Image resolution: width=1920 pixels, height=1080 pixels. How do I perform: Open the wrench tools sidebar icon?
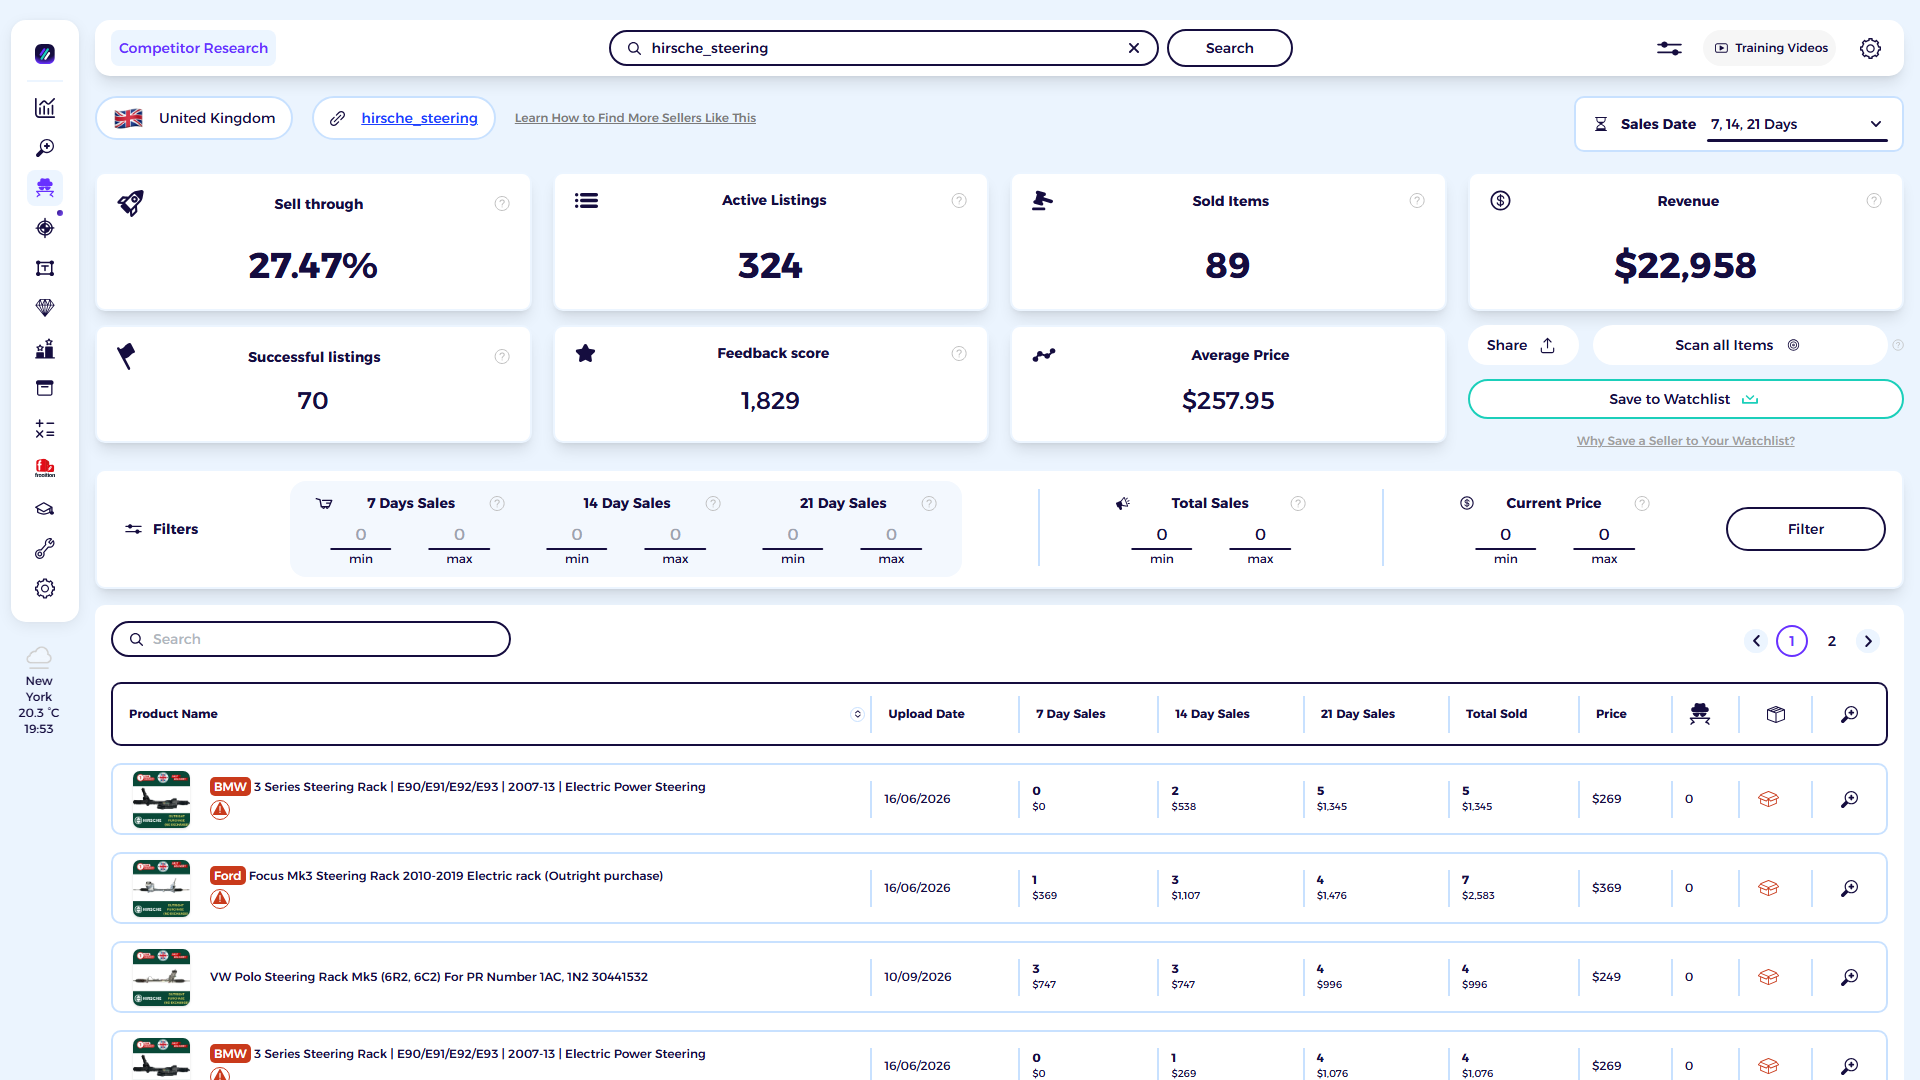(x=45, y=549)
